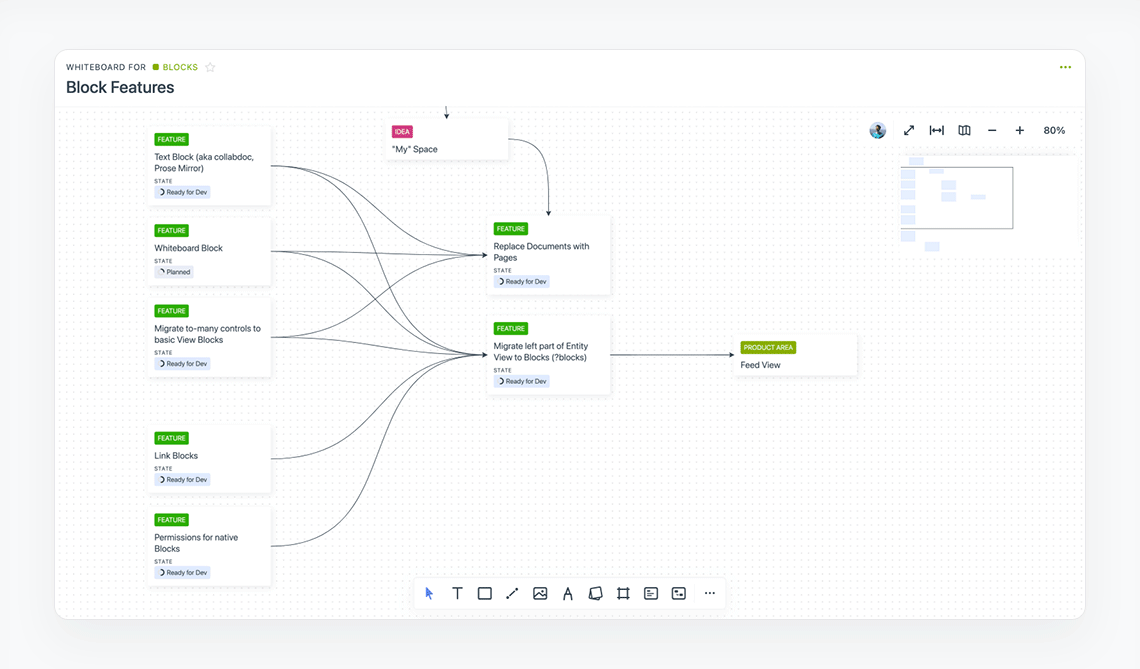Click the user avatar icon
This screenshot has height=669, width=1140.
[878, 130]
